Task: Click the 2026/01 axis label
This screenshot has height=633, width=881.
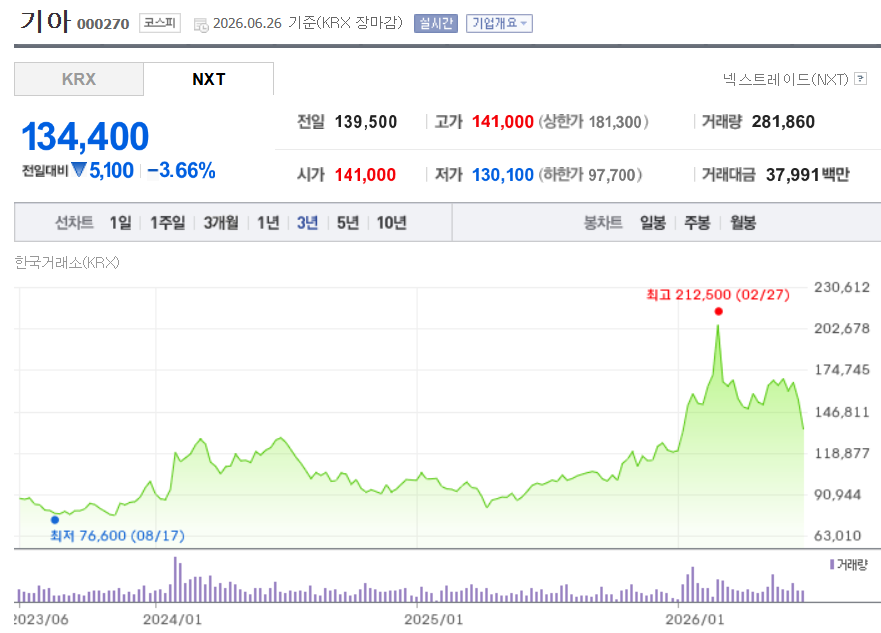Action: (x=695, y=619)
